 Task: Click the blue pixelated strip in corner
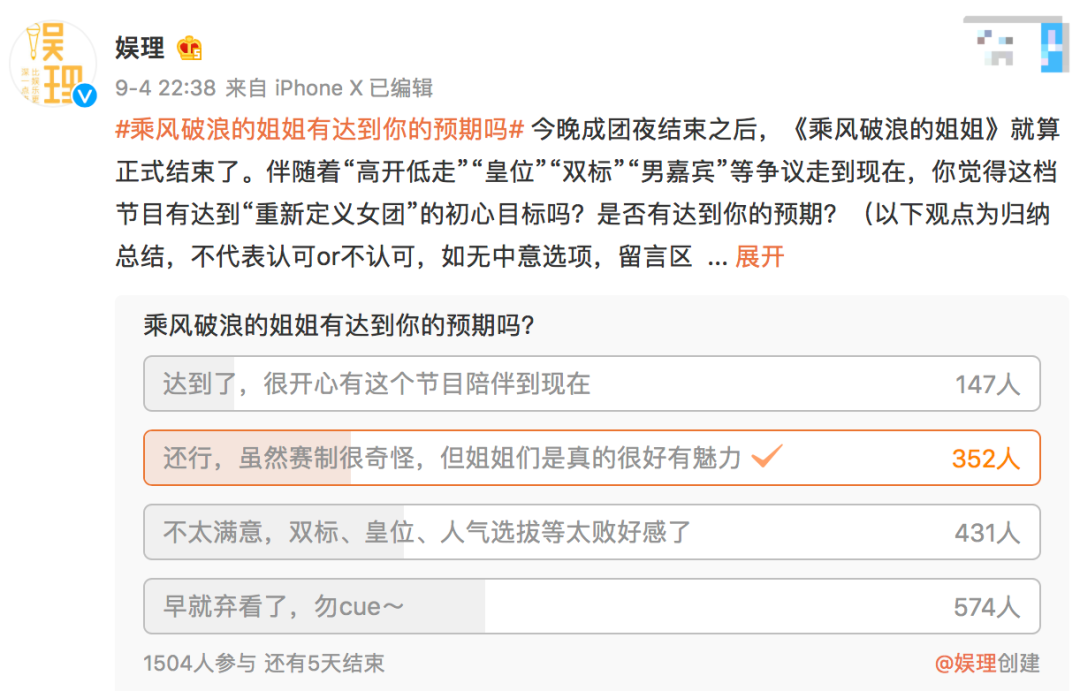coord(1052,45)
